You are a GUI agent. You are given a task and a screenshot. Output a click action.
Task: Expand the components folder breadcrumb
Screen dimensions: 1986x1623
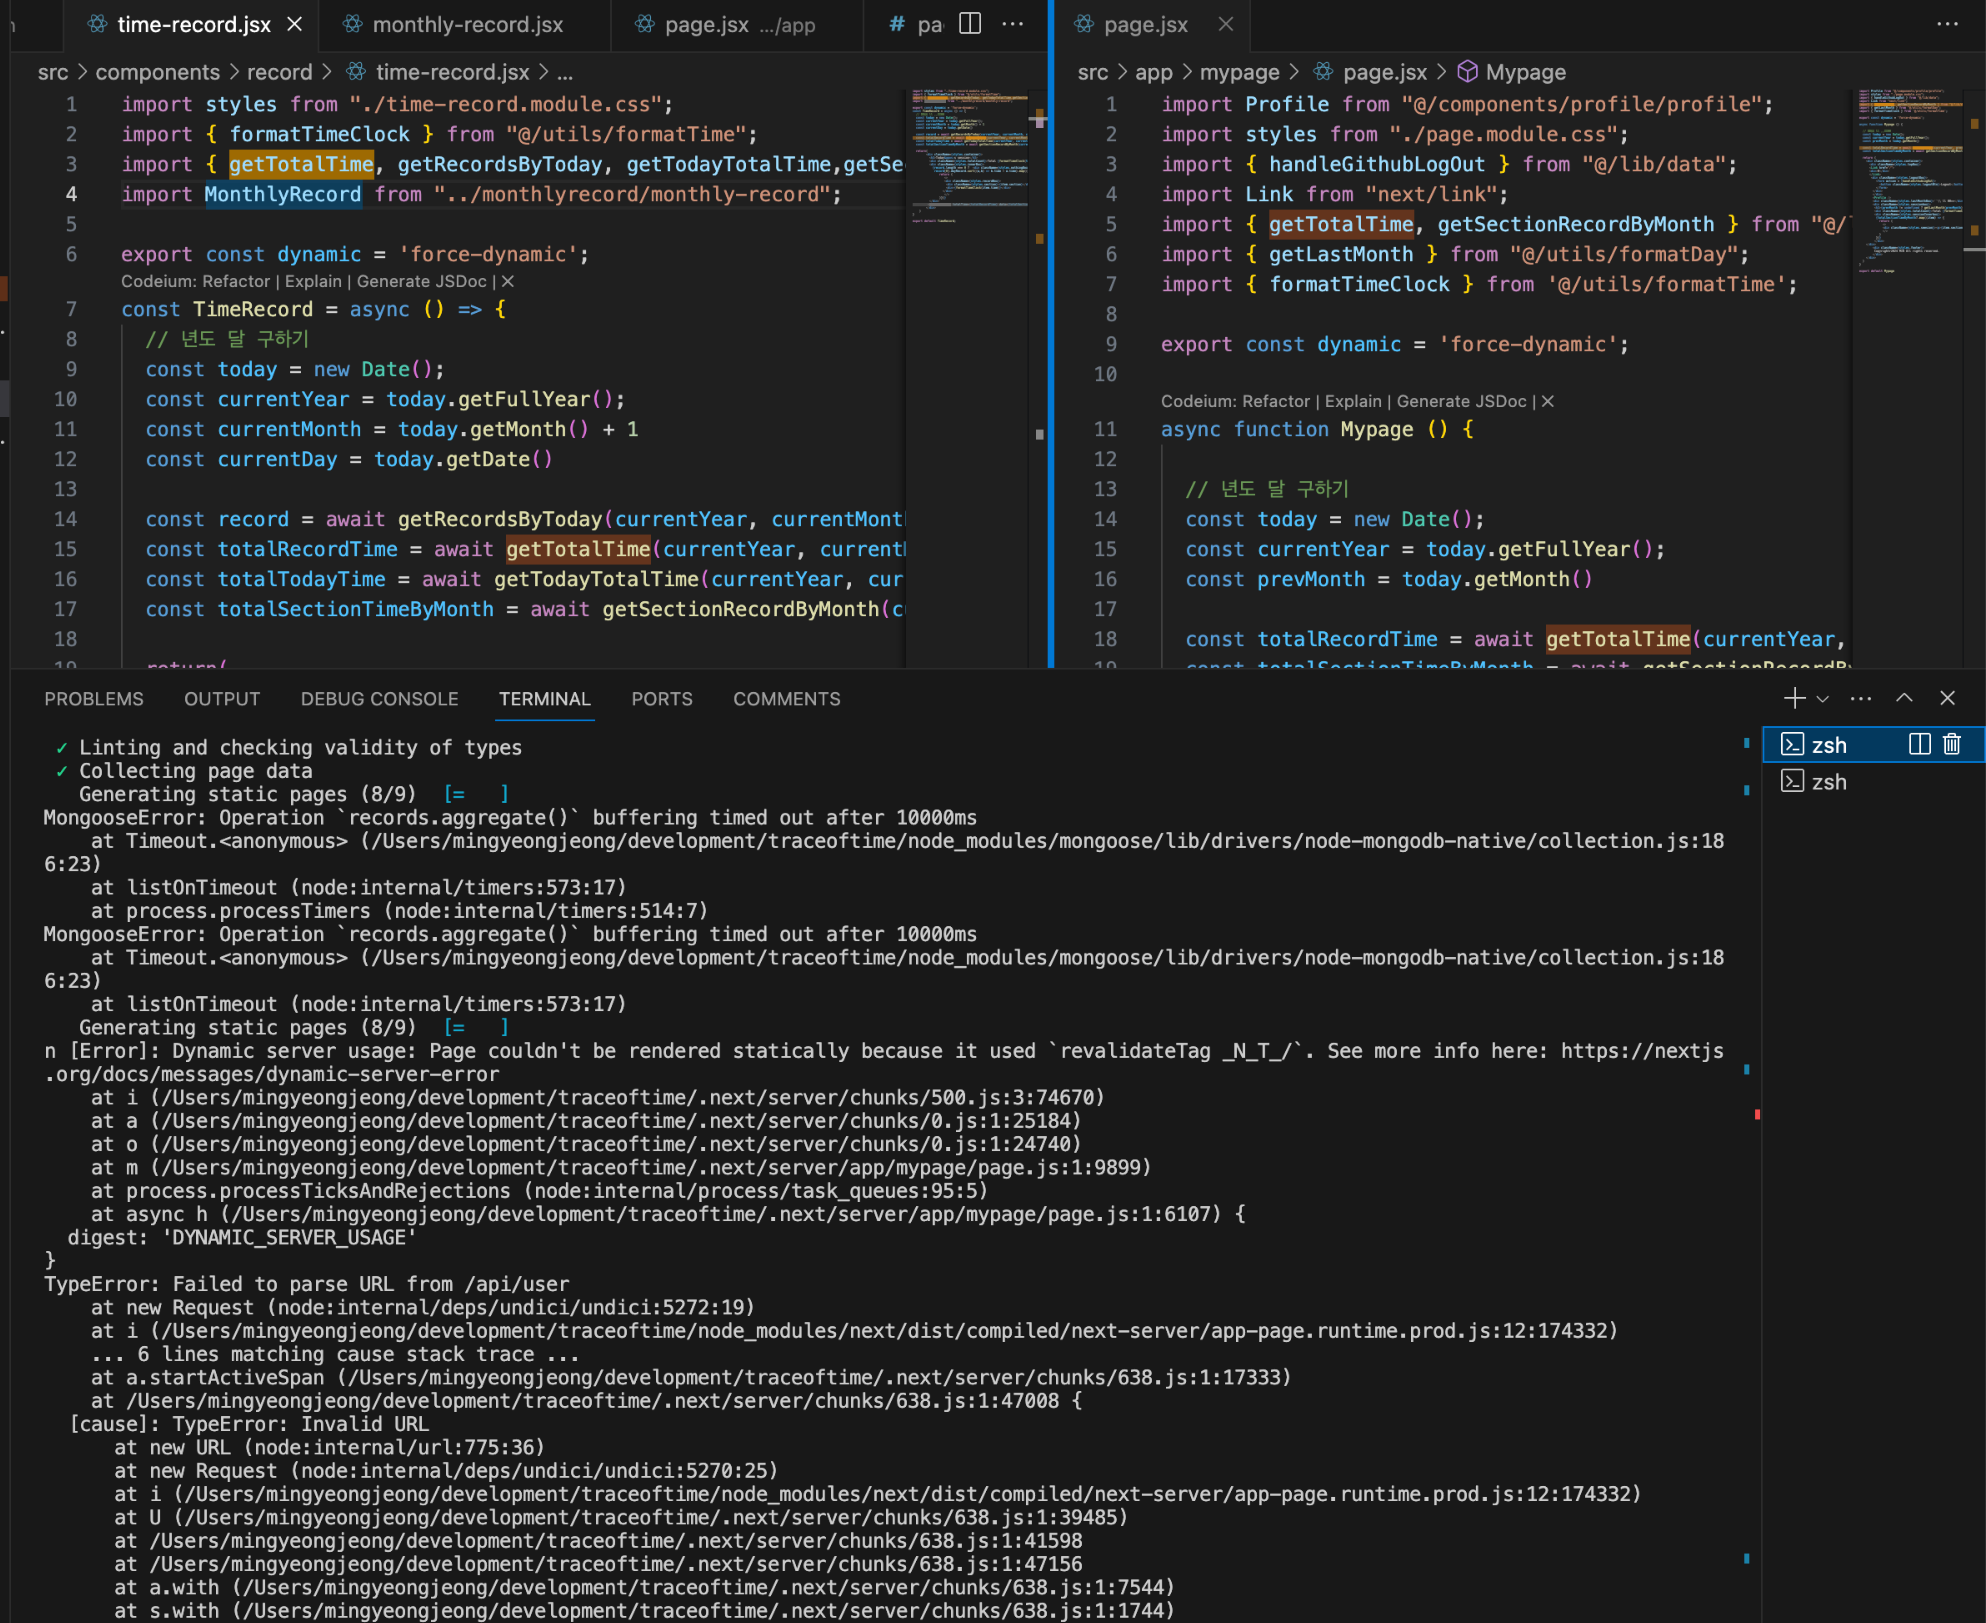click(x=157, y=72)
